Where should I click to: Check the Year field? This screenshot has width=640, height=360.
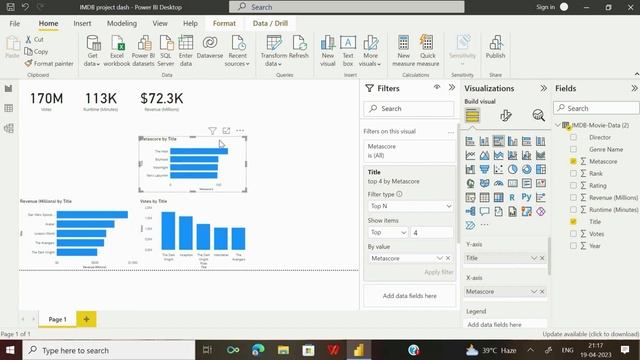point(573,246)
